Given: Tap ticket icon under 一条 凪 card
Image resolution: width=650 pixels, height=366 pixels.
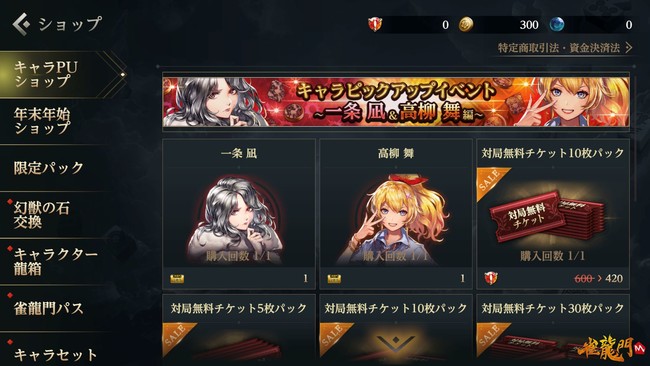Looking at the screenshot, I should [x=177, y=279].
